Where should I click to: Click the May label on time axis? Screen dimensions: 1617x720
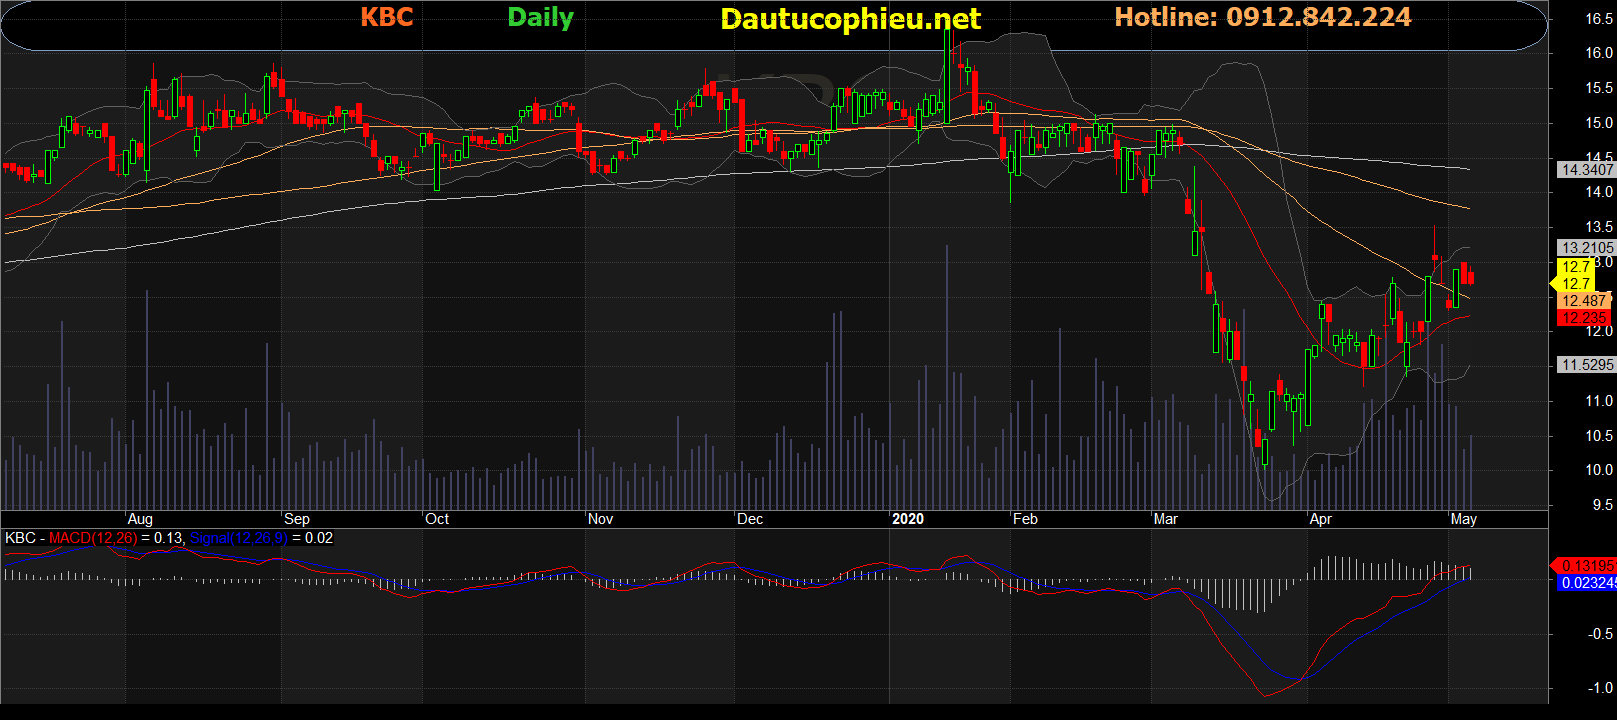1463,519
